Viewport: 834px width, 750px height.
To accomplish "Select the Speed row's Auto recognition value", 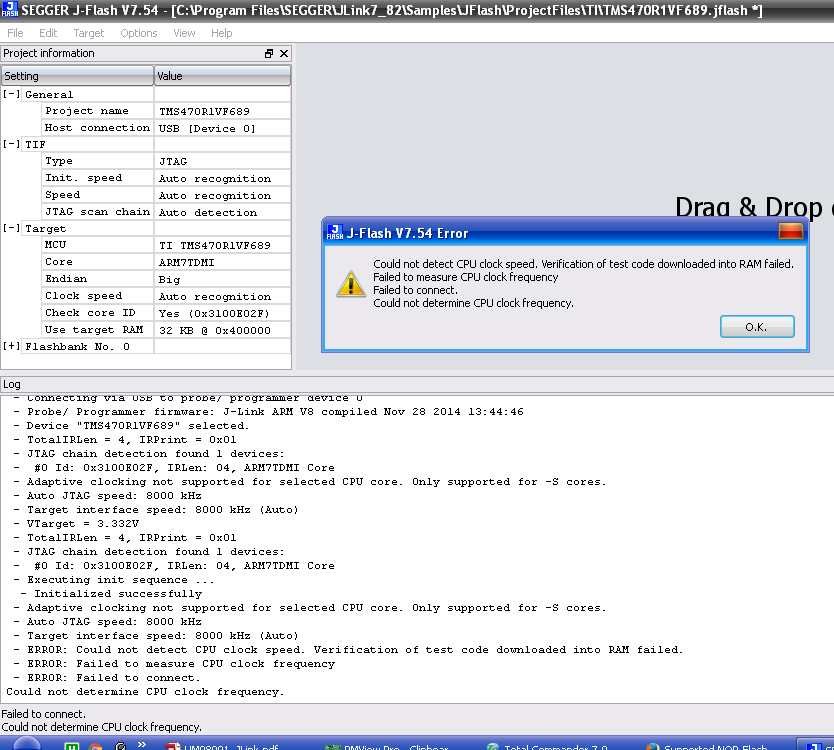I will pos(215,195).
